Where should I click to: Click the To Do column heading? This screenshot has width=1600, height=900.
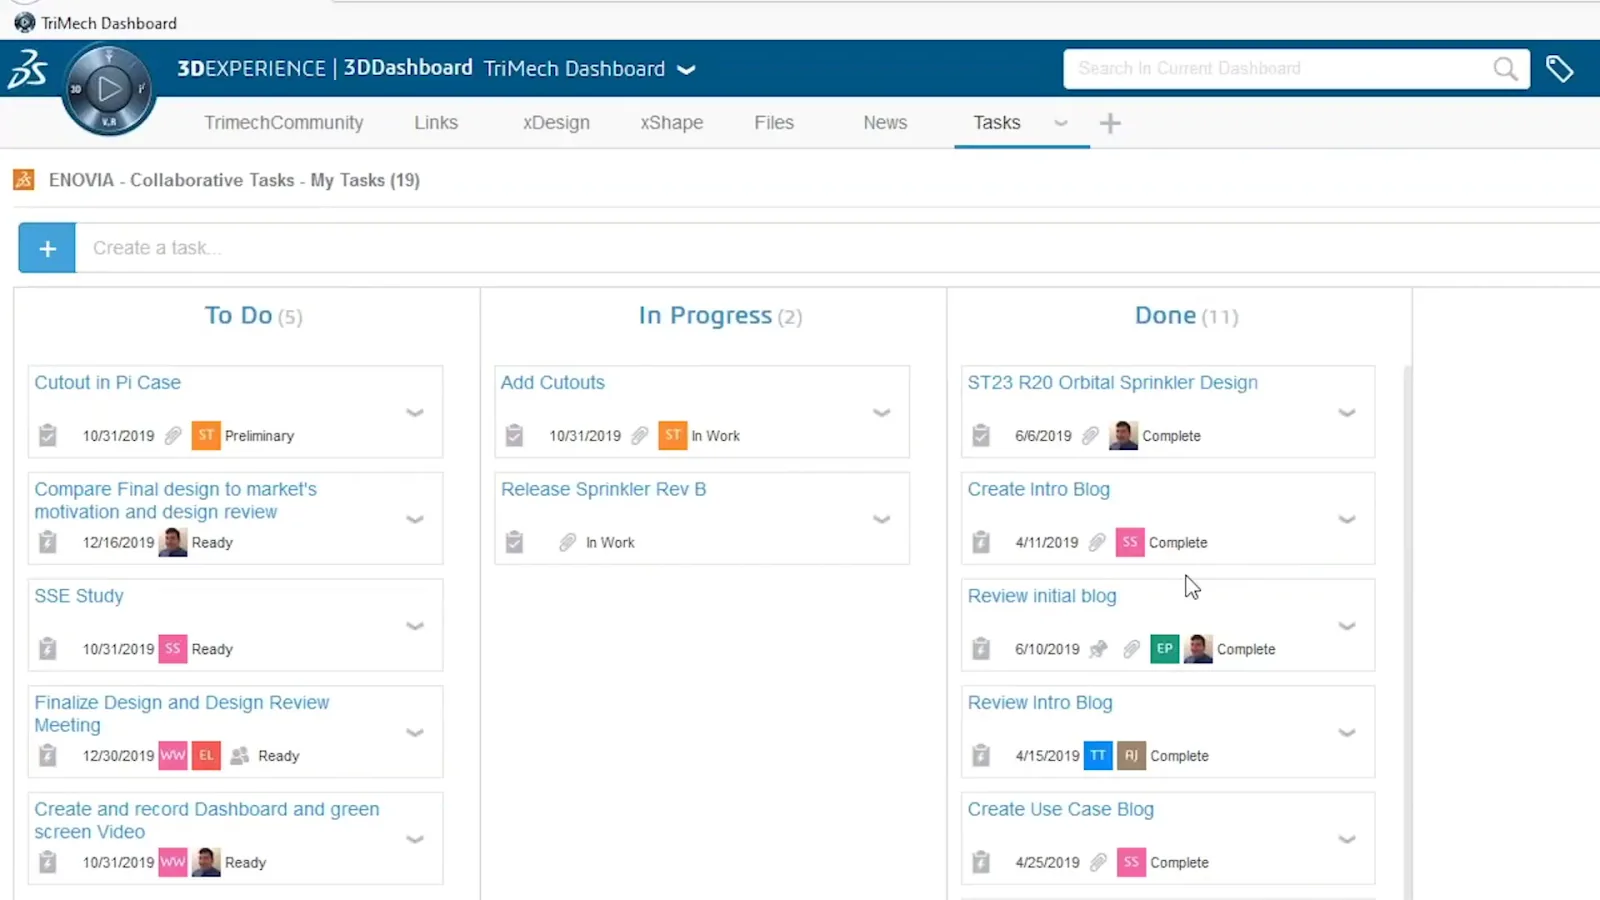point(253,316)
